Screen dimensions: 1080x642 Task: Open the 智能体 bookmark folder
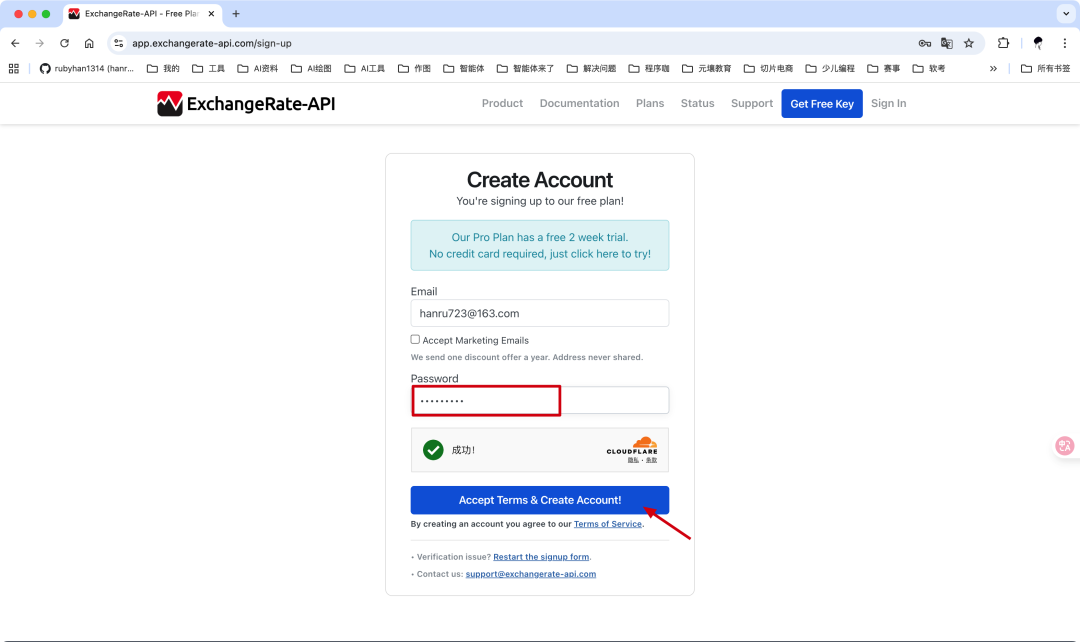(x=464, y=68)
